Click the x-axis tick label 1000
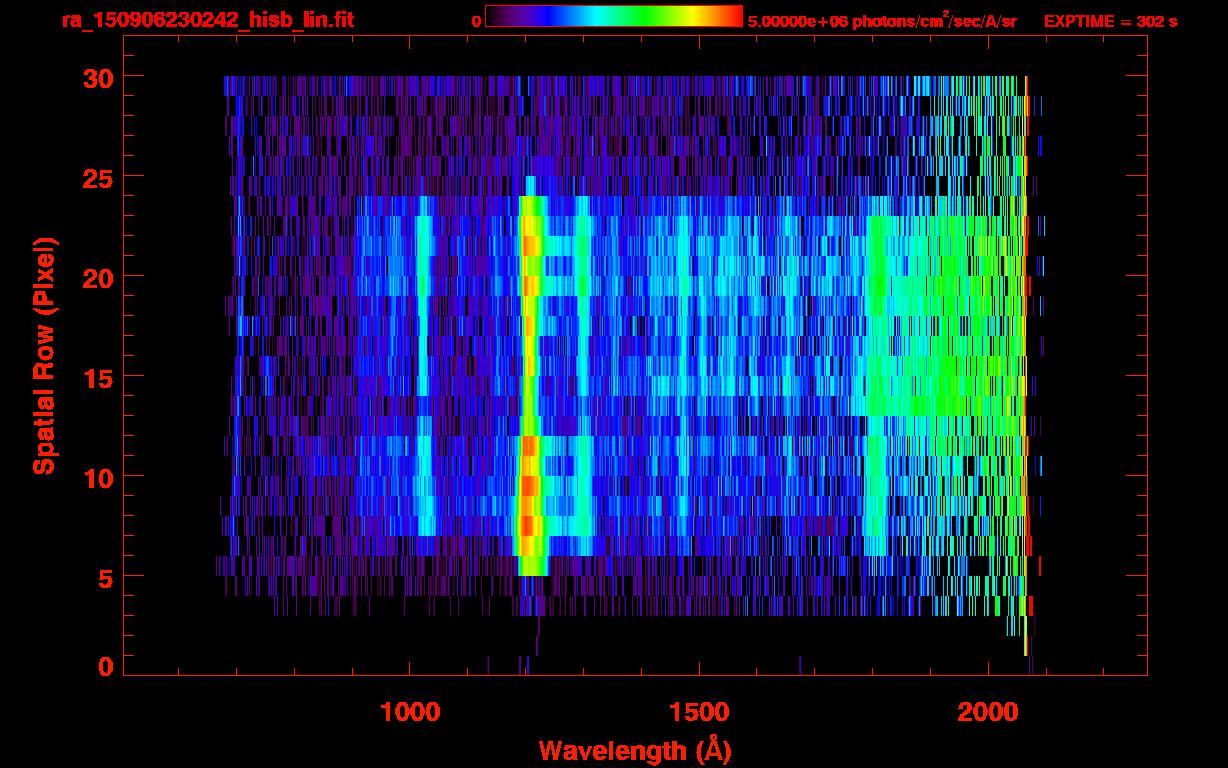Image resolution: width=1228 pixels, height=768 pixels. pos(410,711)
